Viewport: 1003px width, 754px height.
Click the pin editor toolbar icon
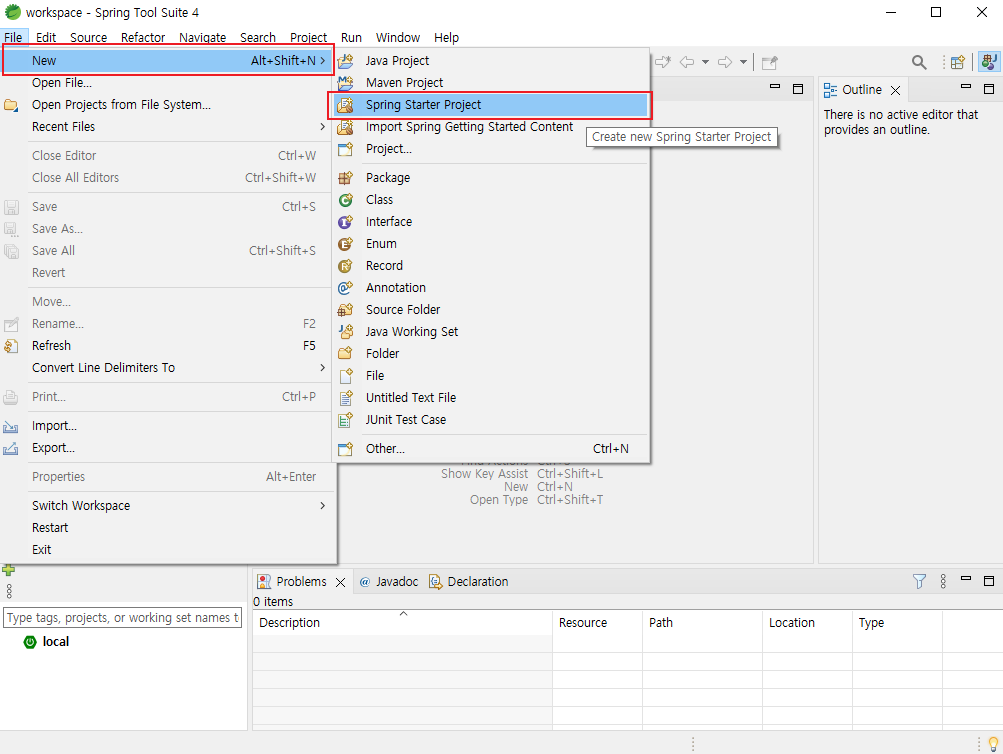point(770,62)
